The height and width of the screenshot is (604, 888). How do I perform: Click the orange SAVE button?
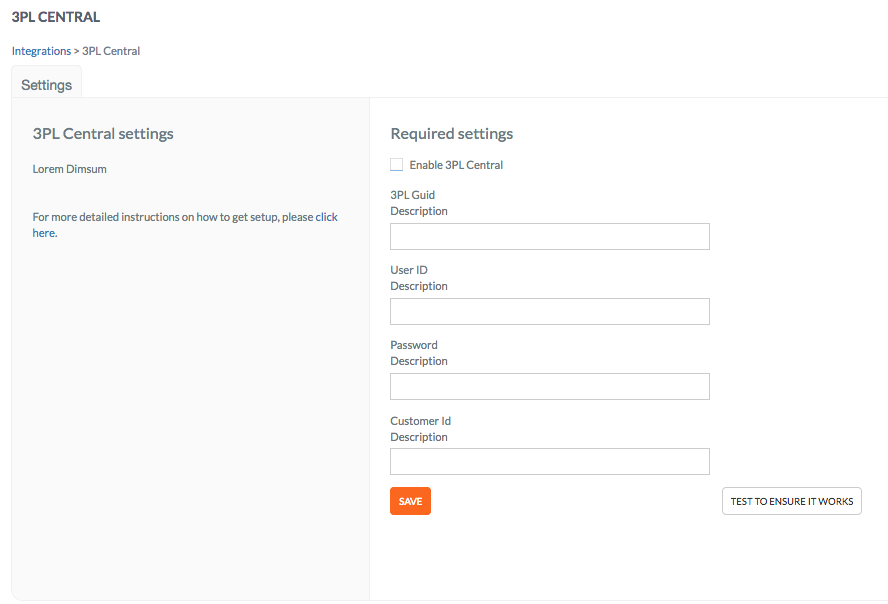point(410,501)
